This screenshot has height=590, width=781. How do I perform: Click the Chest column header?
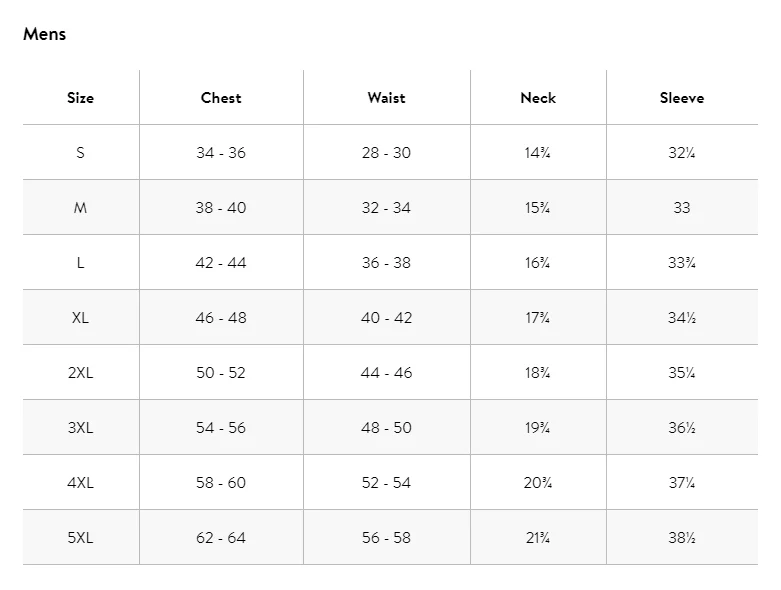[x=221, y=98]
